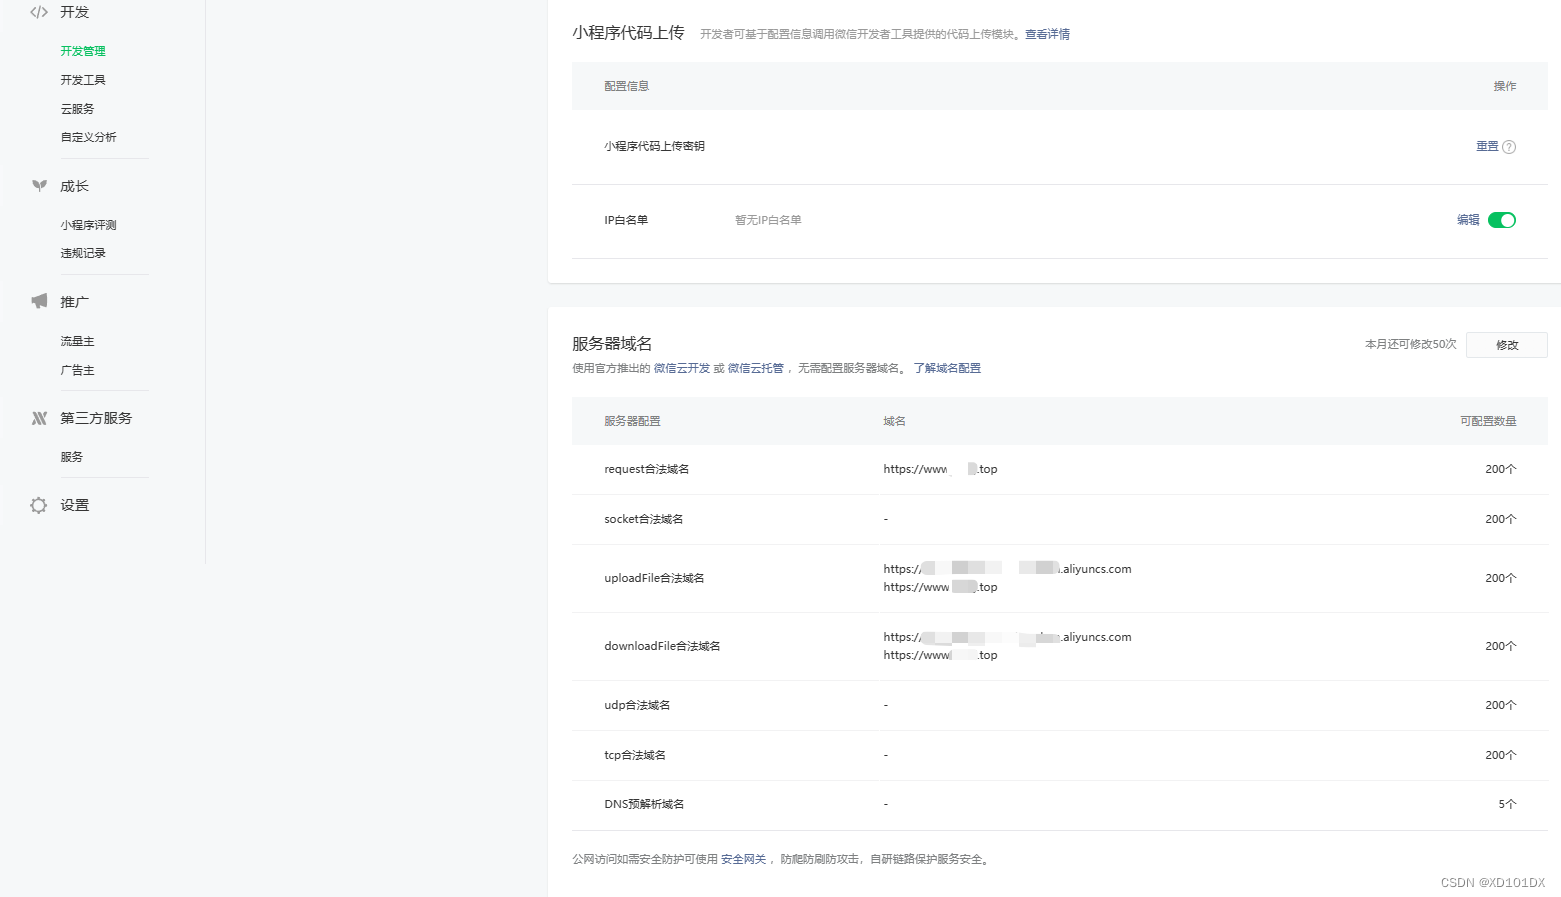This screenshot has height=897, width=1561.
Task: Click the 可配置数量 column header
Action: tap(1488, 421)
